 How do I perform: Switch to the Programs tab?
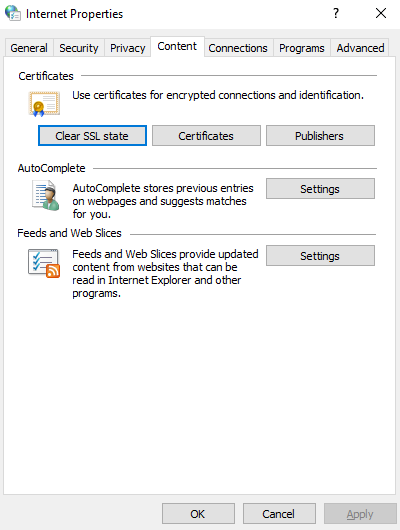pos(302,48)
